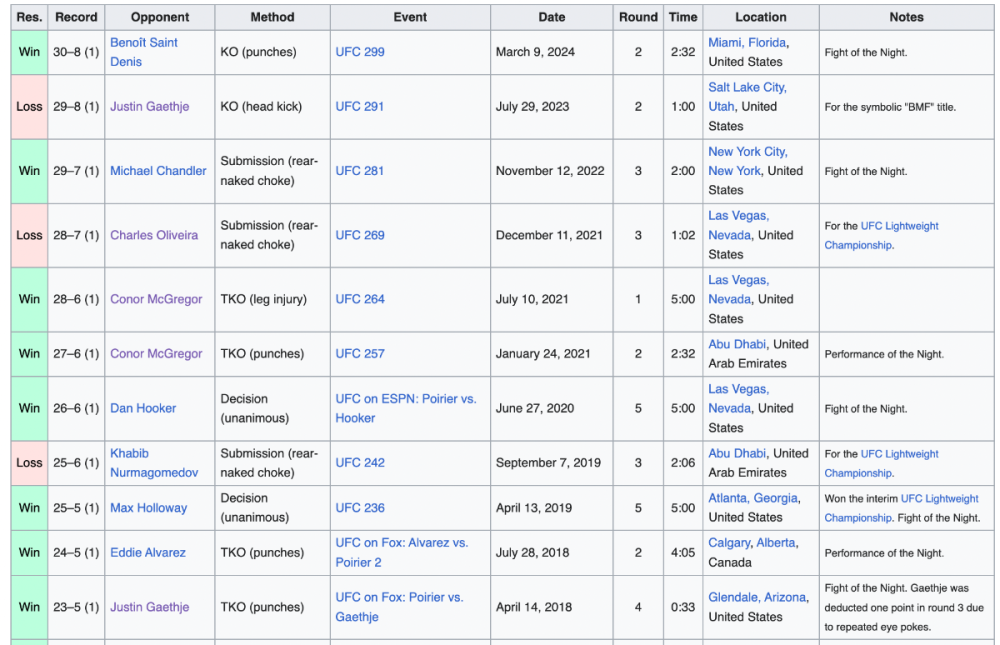Screen dimensions: 1000x645
Task: Visit the UFC 242 event link
Action: click(360, 463)
